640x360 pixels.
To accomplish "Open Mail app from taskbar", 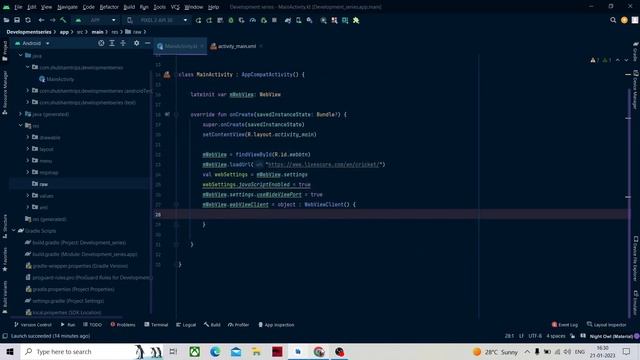I will click(236, 351).
